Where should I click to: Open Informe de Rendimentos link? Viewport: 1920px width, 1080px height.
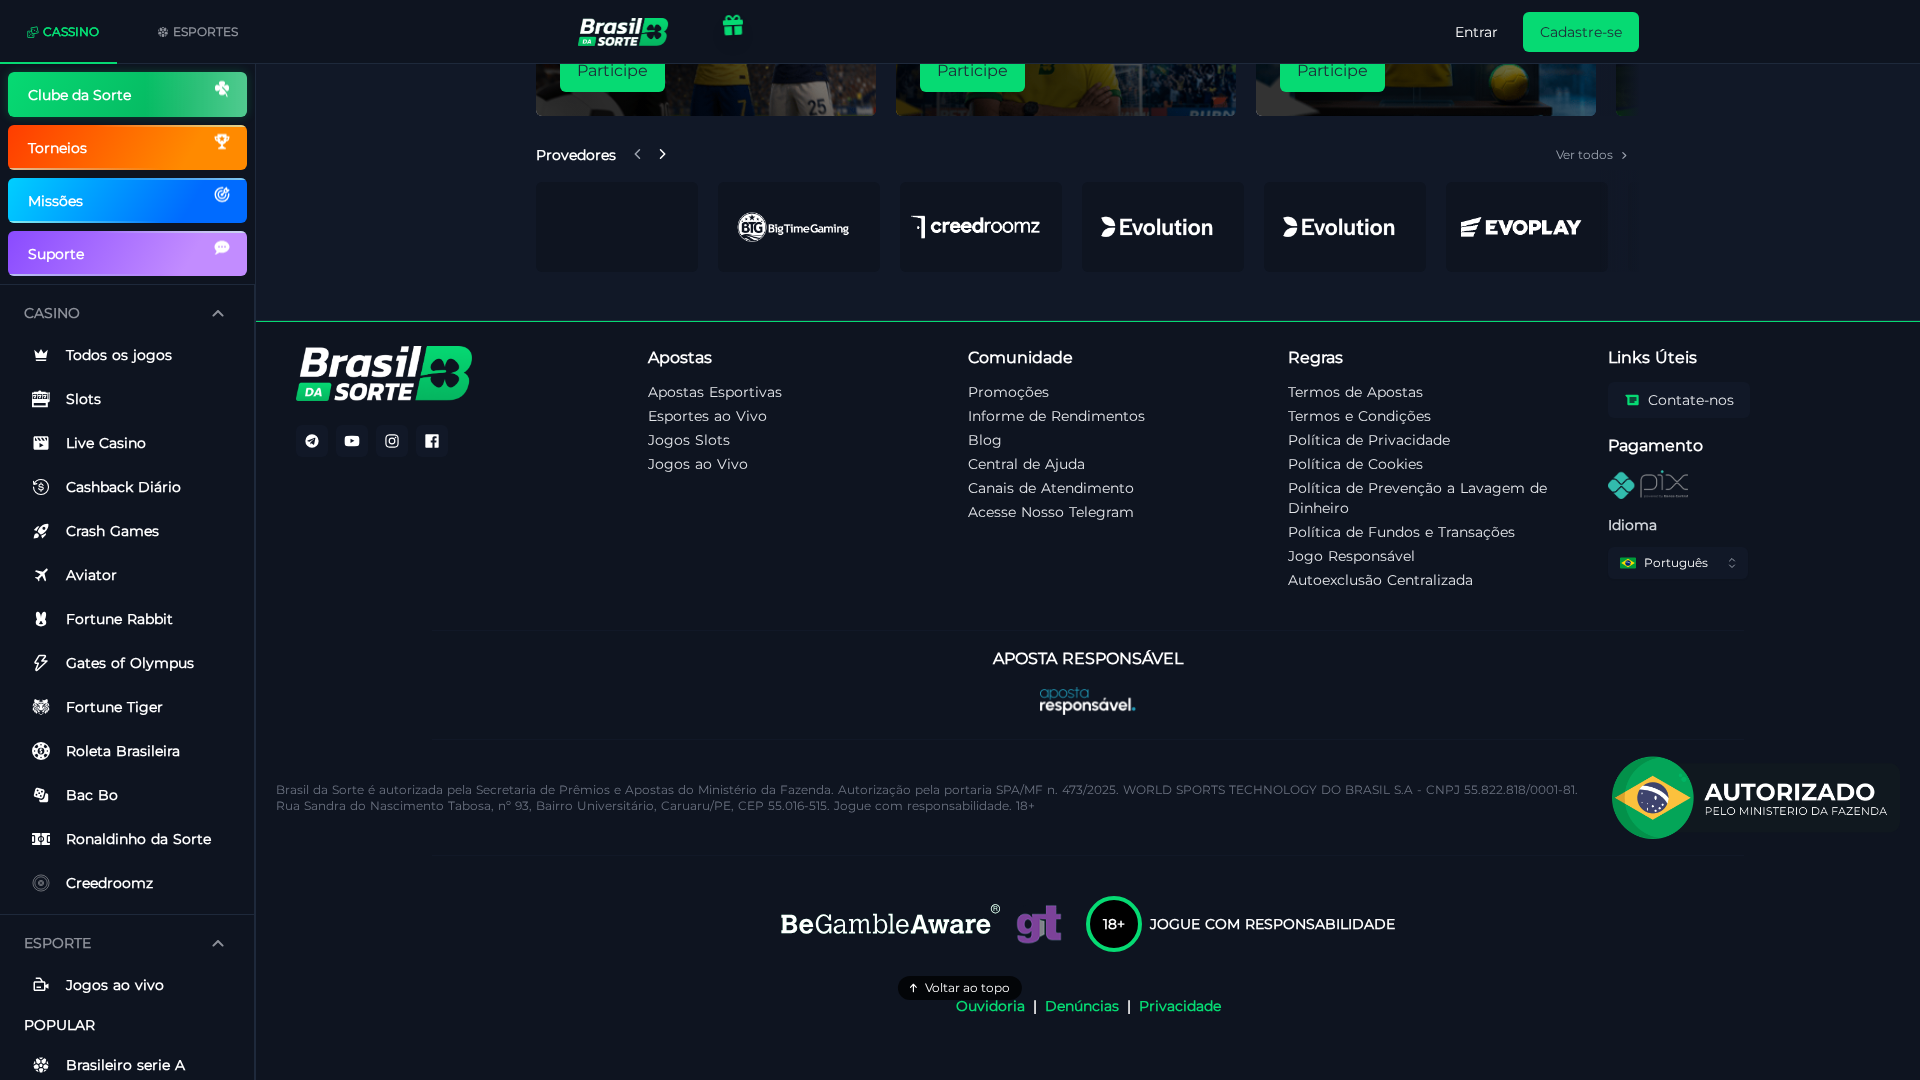[1056, 416]
